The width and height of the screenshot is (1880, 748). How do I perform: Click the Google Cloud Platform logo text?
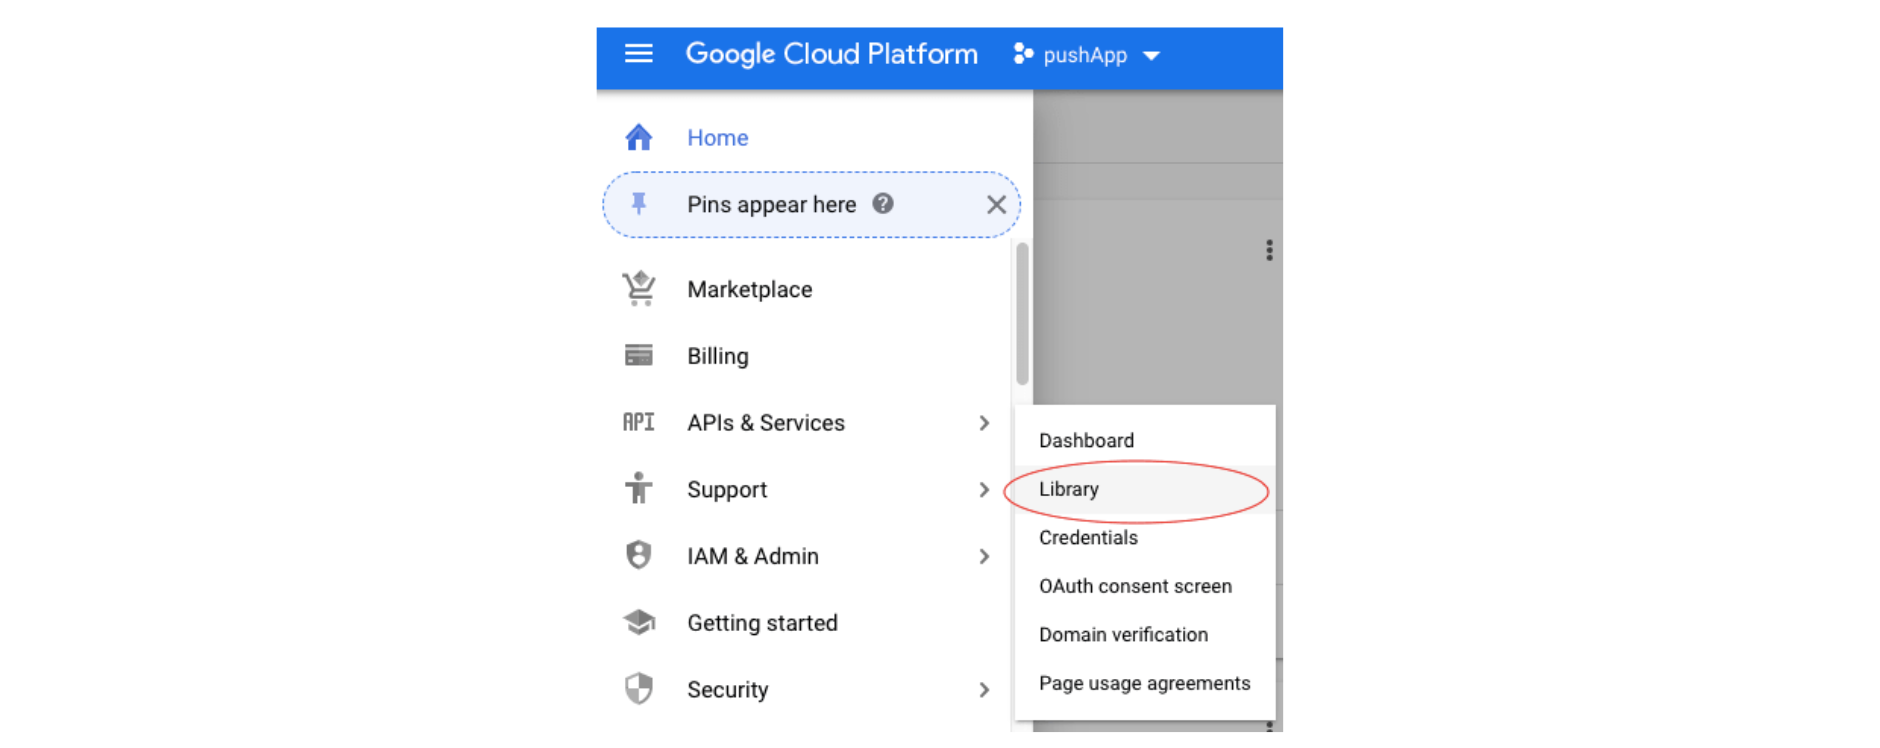point(831,54)
